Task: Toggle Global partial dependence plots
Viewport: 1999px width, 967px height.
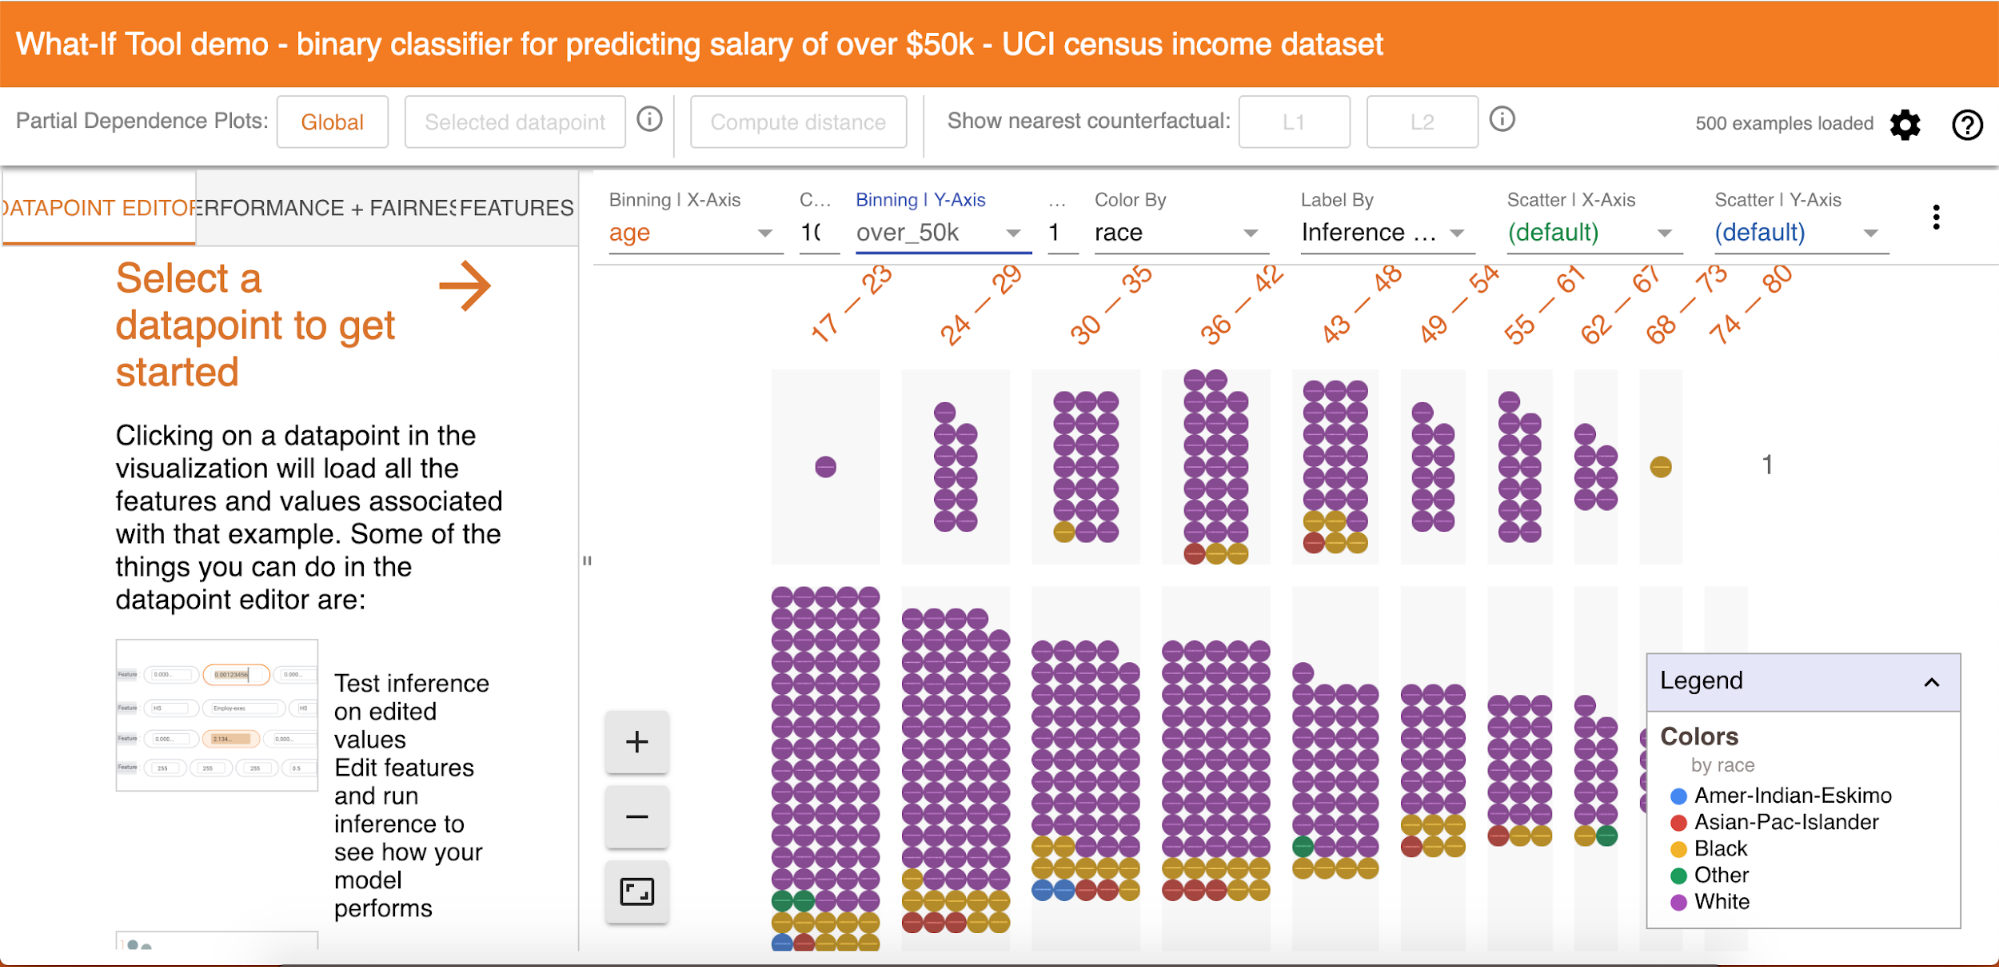Action: [332, 122]
